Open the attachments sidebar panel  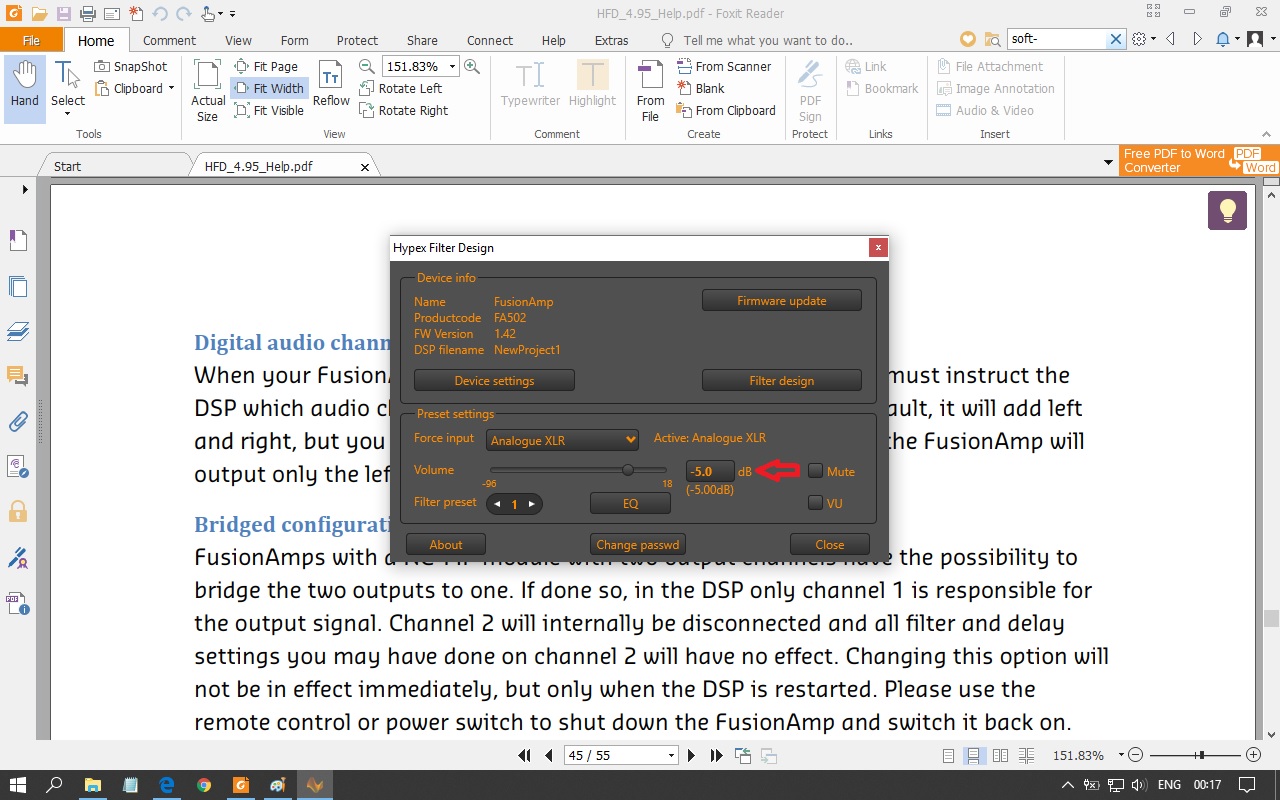pyautogui.click(x=18, y=421)
